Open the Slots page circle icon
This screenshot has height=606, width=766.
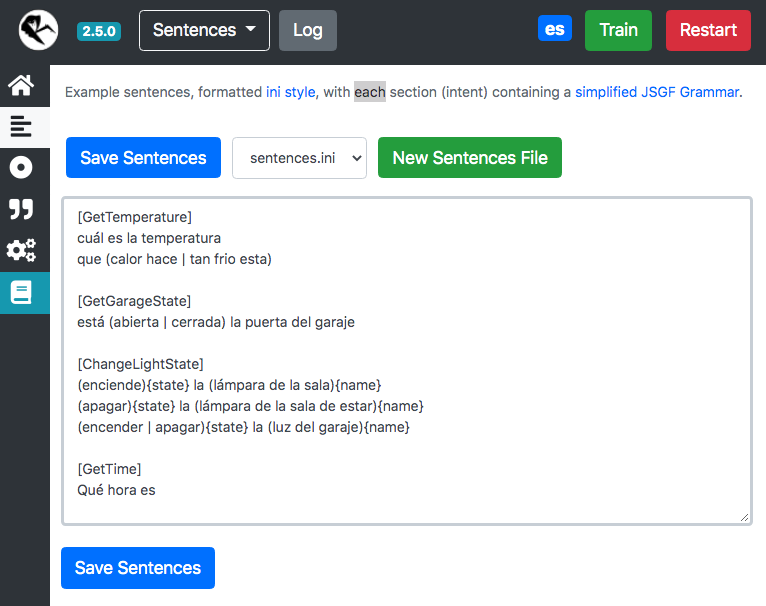coord(21,168)
